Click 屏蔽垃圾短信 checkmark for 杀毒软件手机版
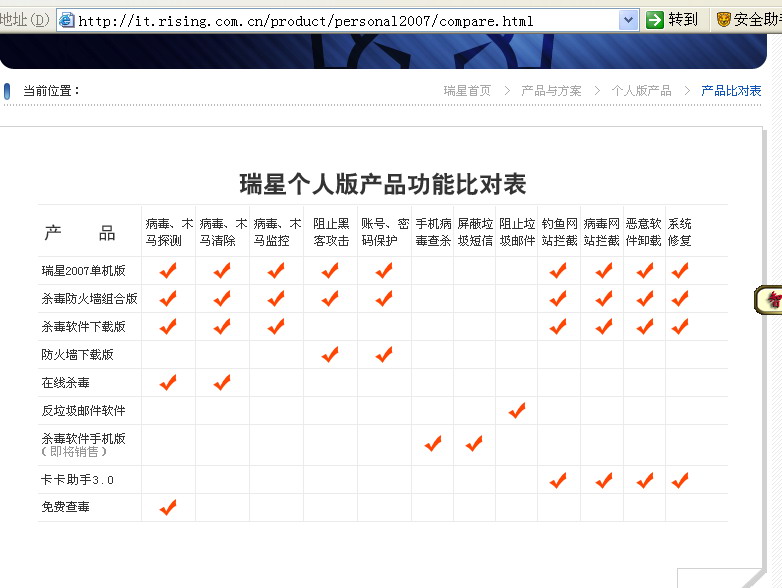 [474, 443]
